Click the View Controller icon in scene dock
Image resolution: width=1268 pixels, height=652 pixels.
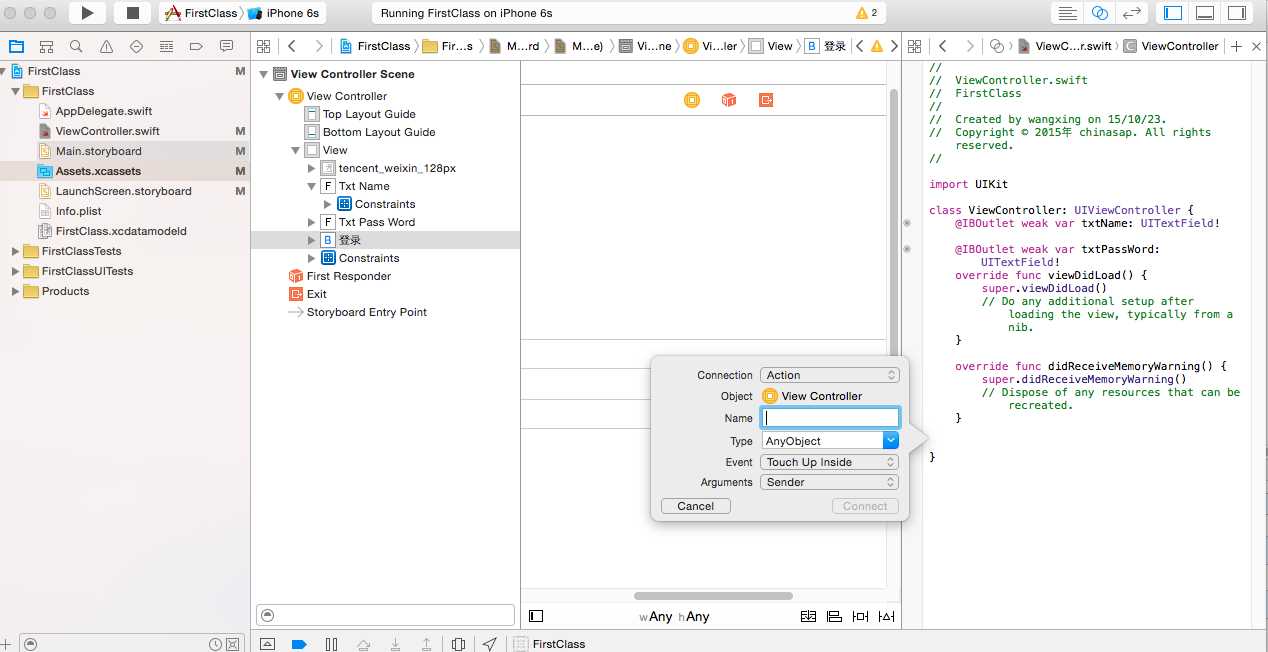click(692, 100)
